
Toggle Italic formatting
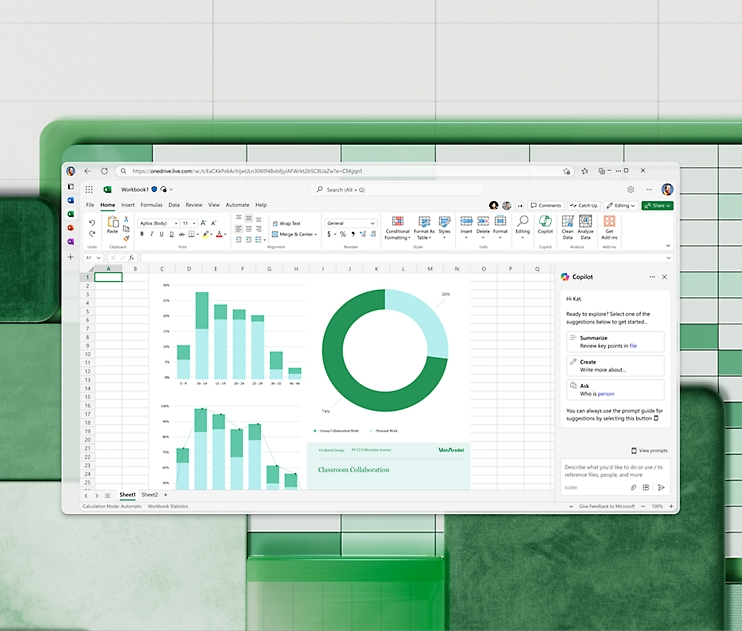pyautogui.click(x=153, y=234)
